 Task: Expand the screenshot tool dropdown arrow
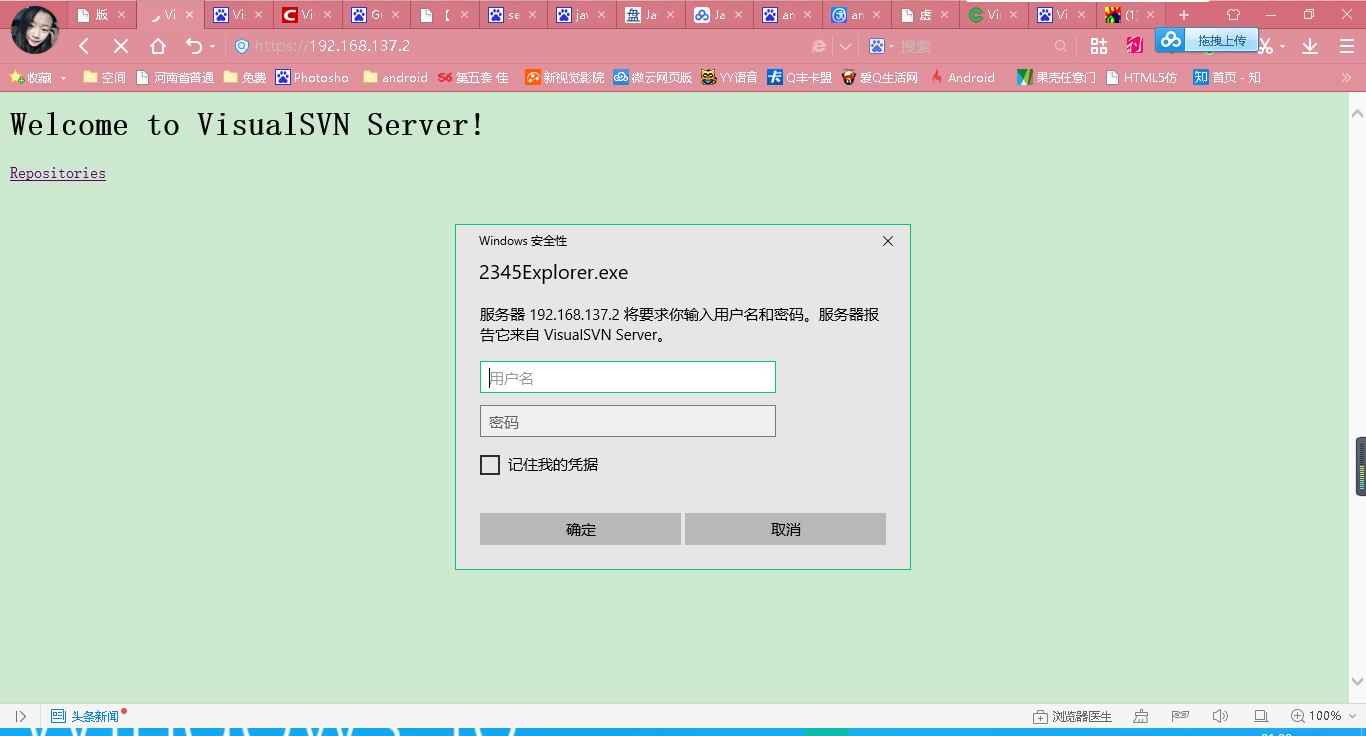pyautogui.click(x=1283, y=47)
